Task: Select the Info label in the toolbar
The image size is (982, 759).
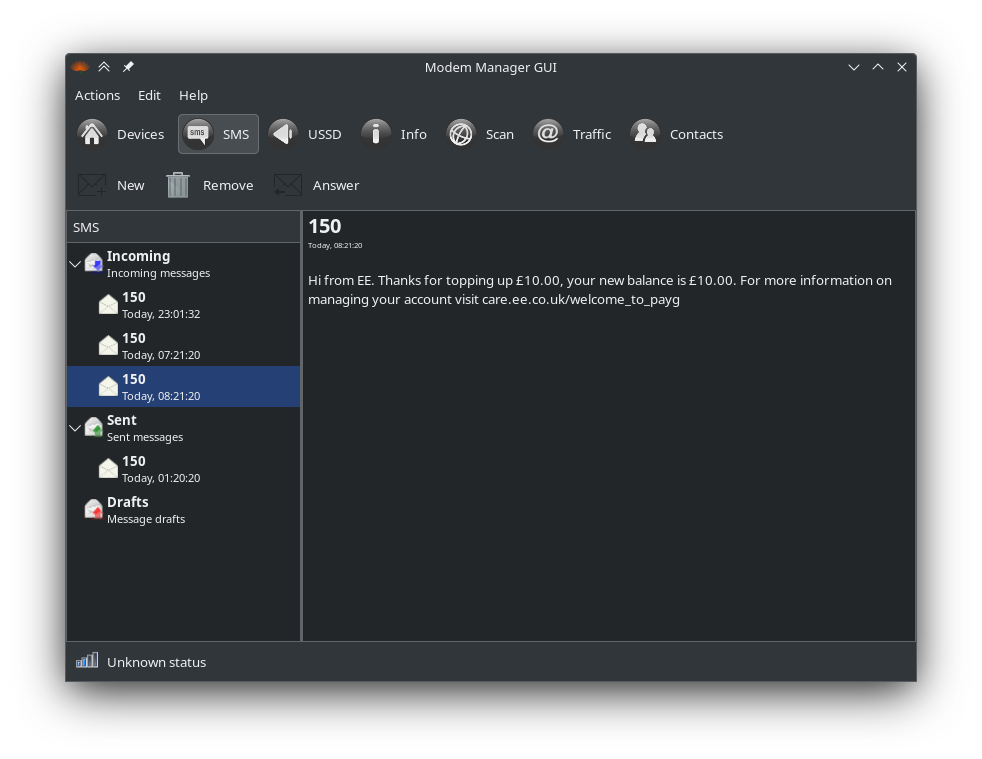Action: [x=413, y=134]
